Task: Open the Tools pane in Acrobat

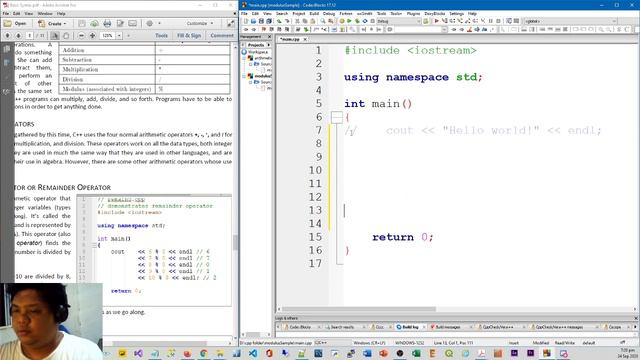Action: tap(162, 36)
